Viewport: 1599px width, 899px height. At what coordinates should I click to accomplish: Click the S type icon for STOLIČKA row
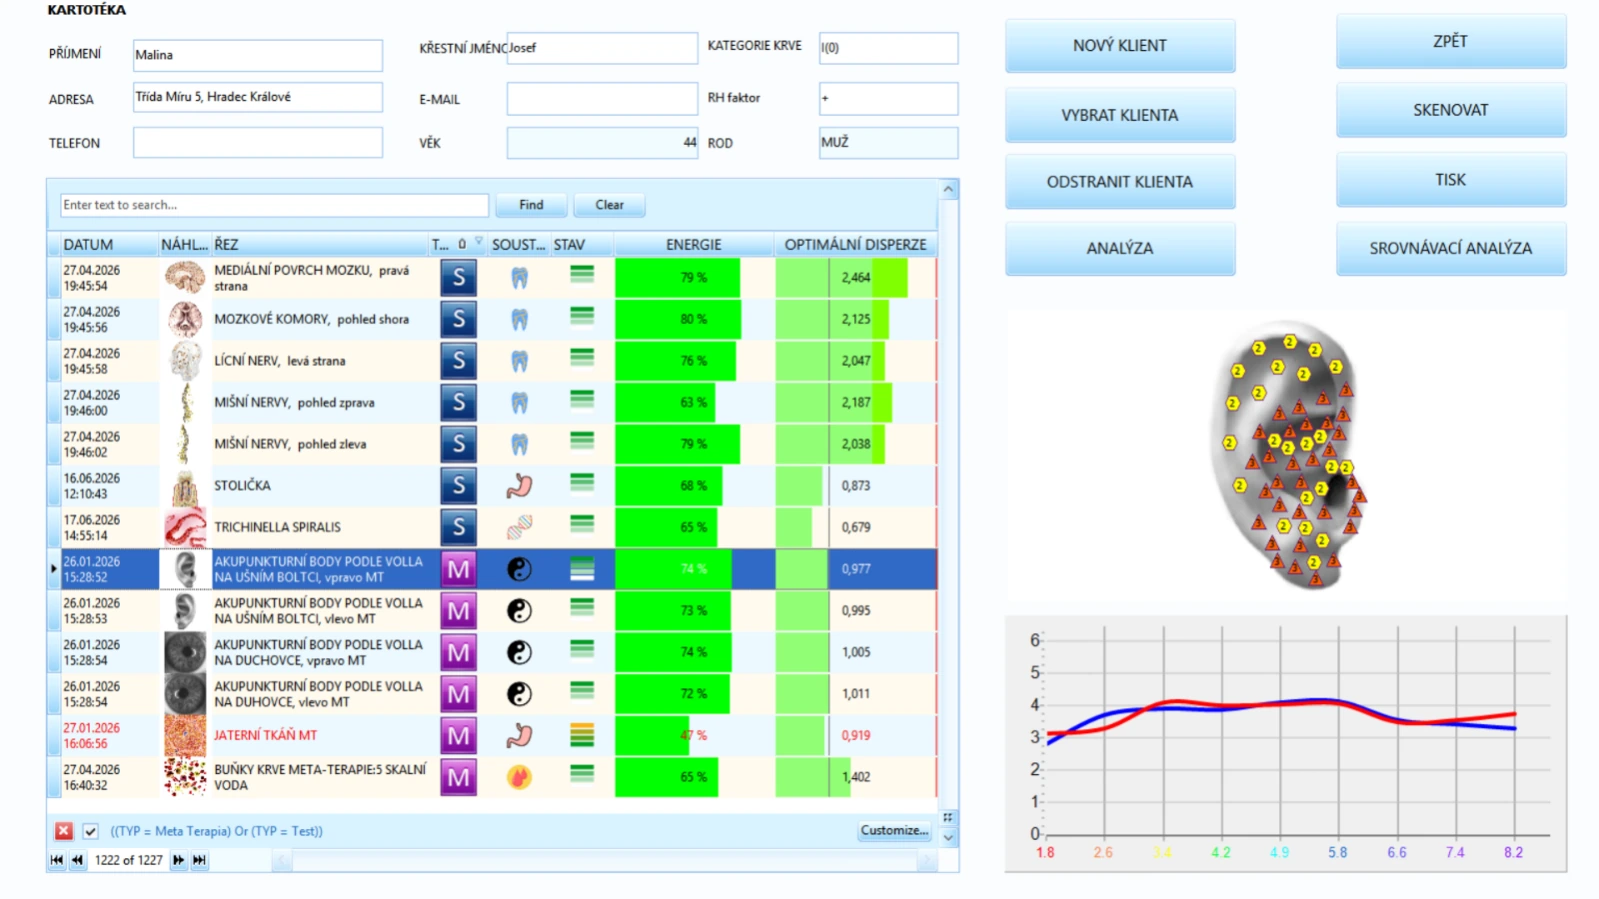(458, 485)
